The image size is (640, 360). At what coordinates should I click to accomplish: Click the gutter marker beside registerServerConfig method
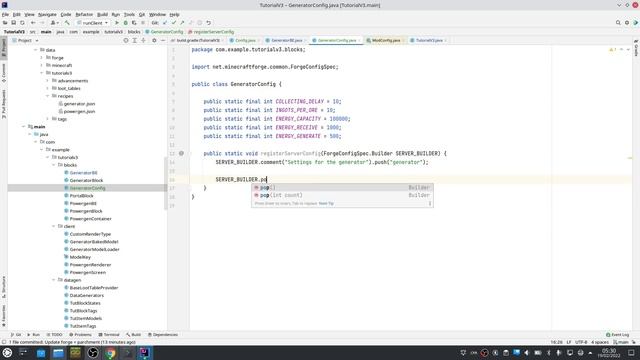tap(181, 153)
